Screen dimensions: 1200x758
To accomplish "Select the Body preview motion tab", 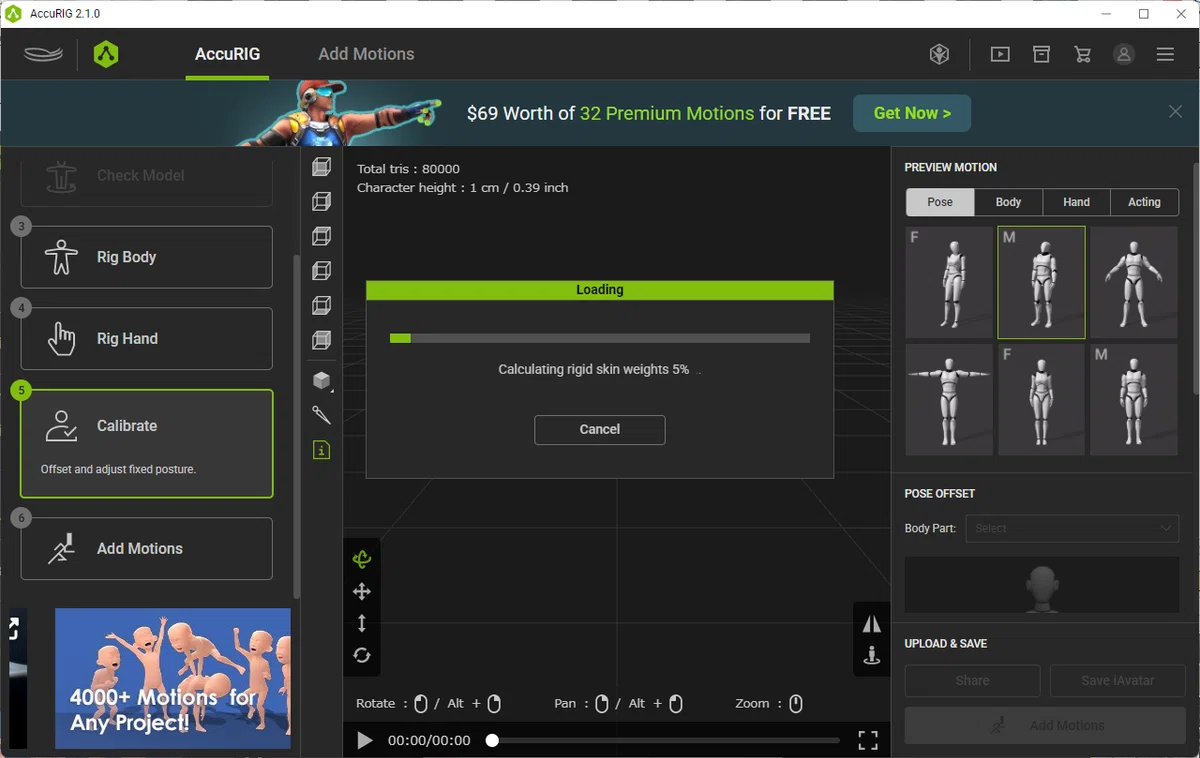I will 1008,202.
